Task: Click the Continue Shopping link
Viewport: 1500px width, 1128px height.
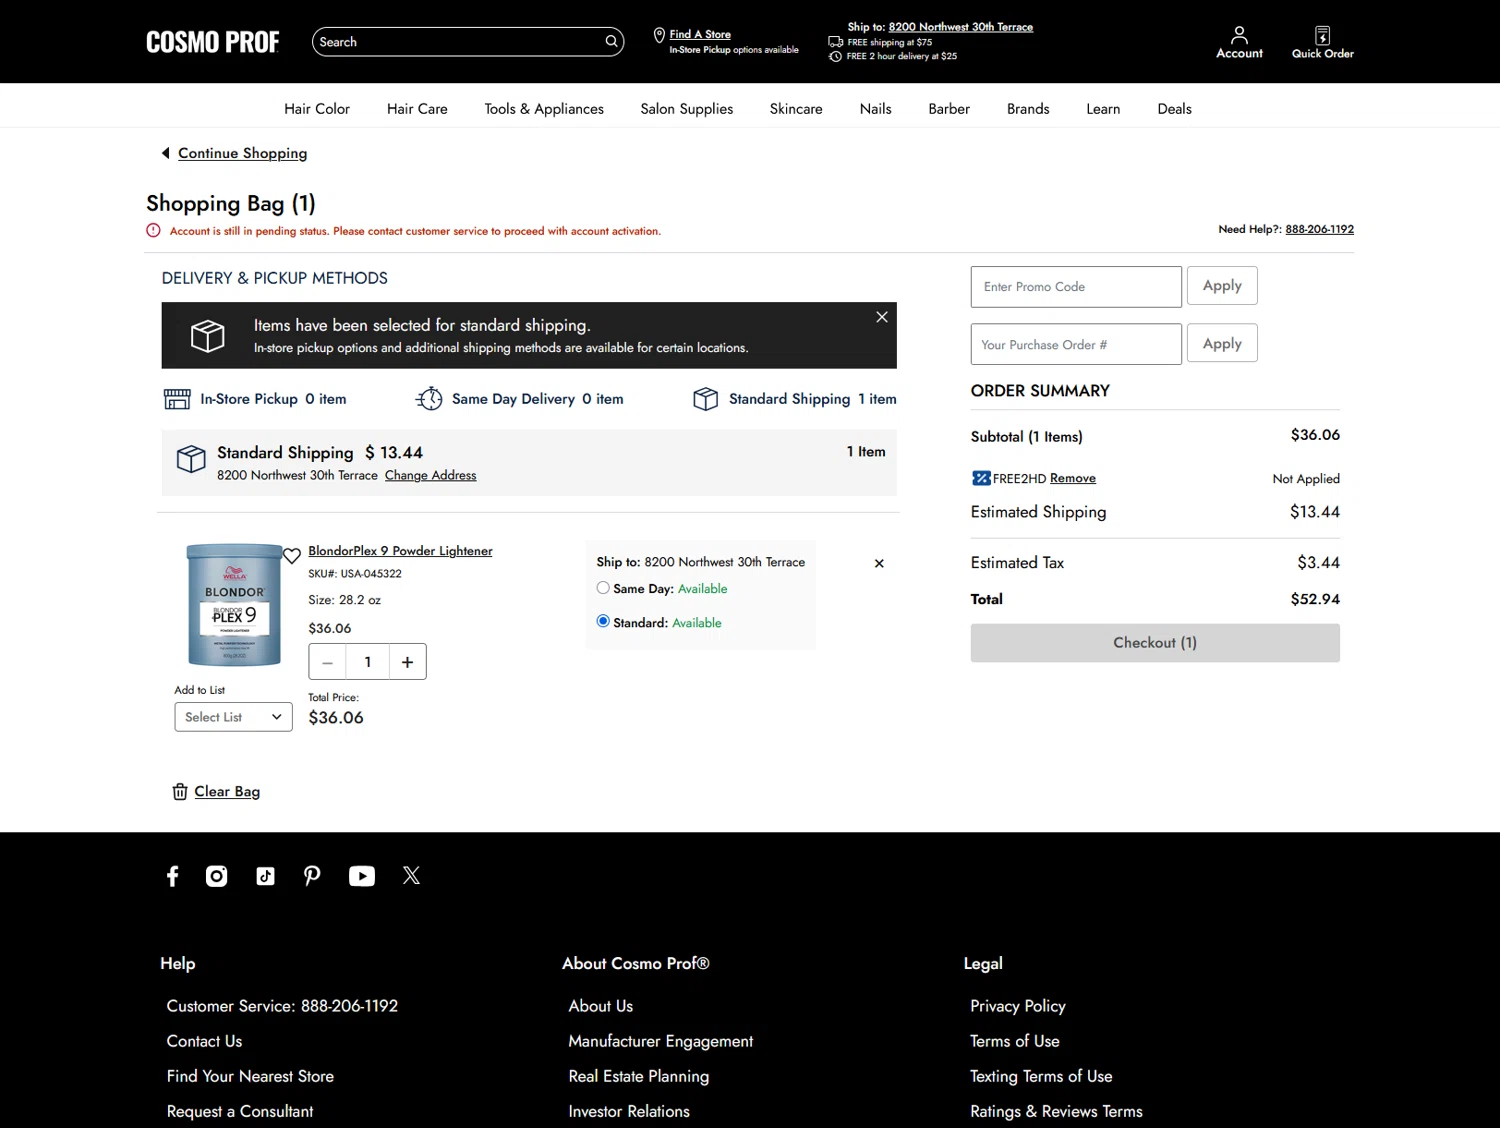Action: (x=242, y=153)
